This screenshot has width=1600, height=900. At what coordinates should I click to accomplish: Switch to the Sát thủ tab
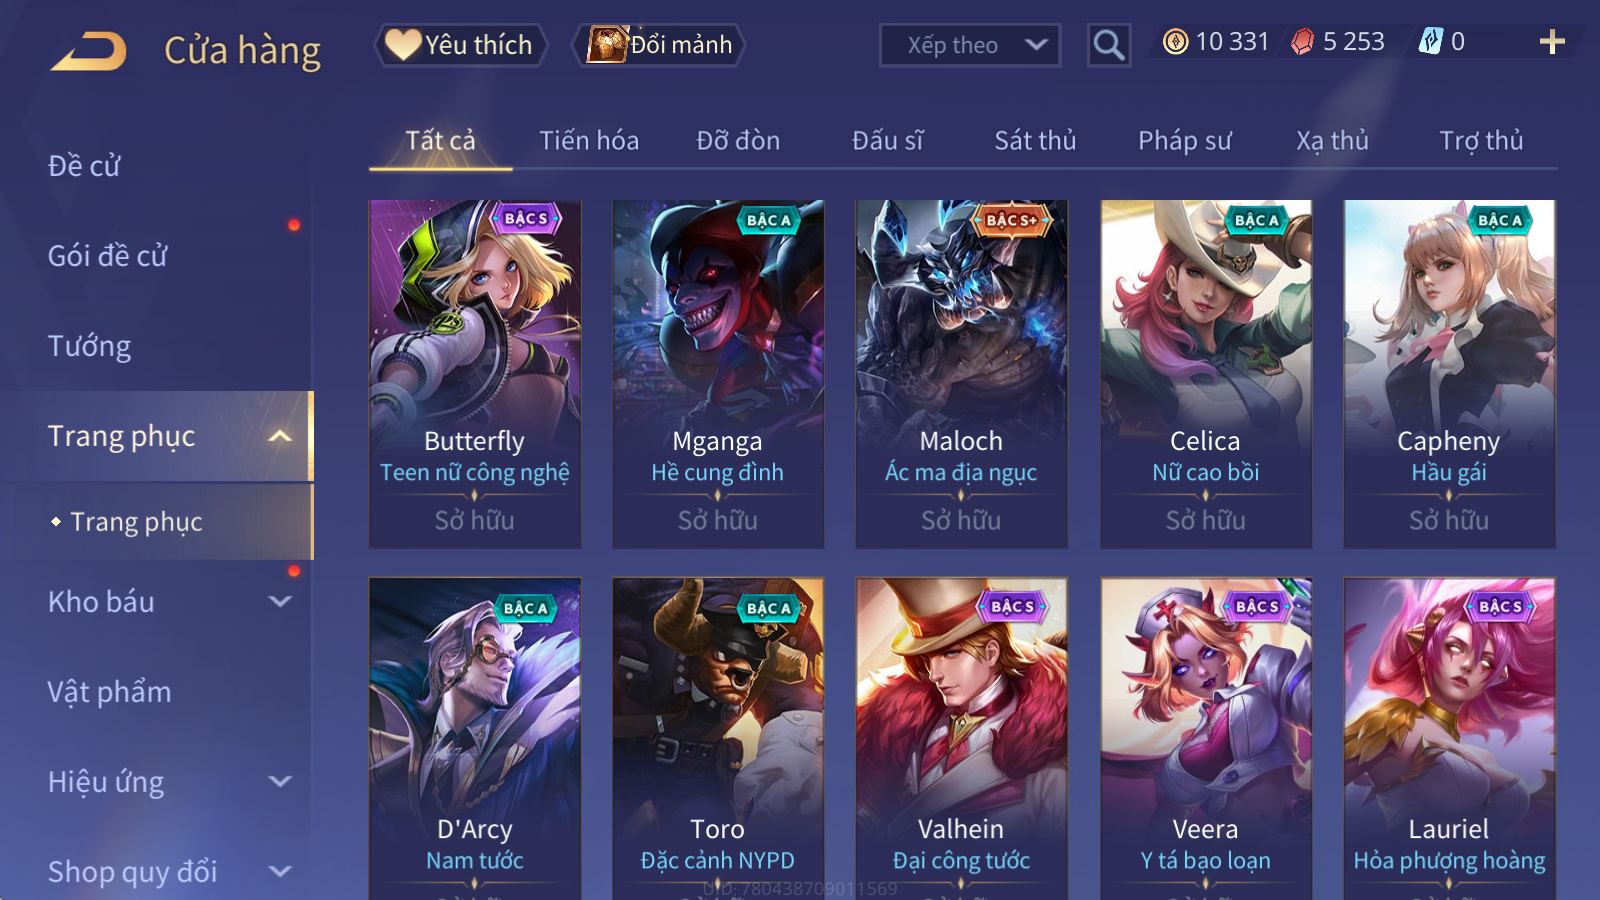pos(1035,141)
